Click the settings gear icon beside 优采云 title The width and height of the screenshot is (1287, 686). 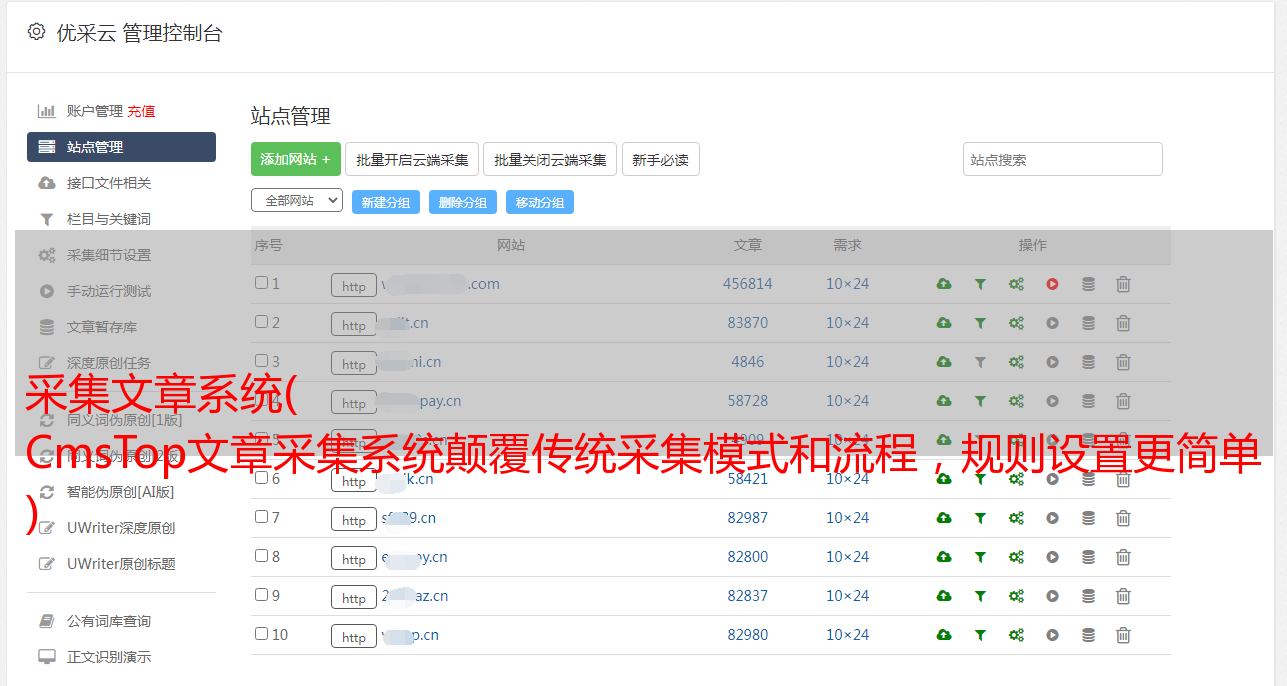click(x=37, y=32)
